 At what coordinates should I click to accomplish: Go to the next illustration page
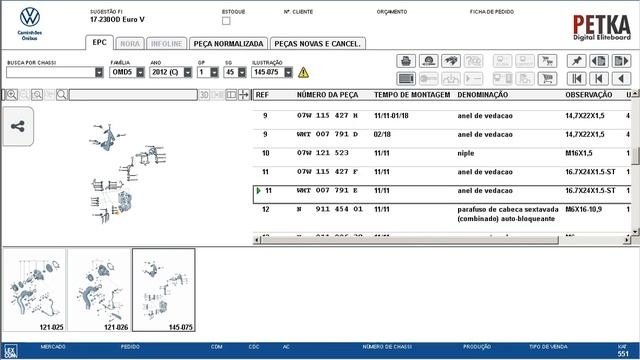point(621,61)
